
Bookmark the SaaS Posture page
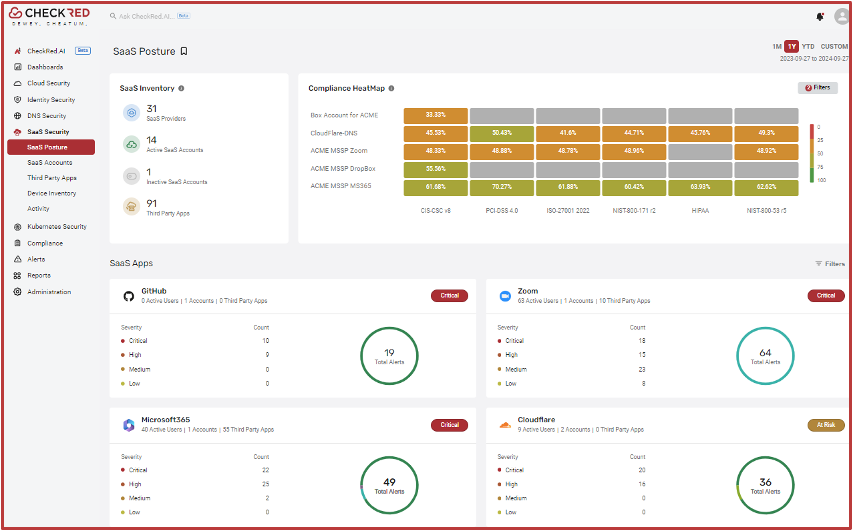pos(183,51)
